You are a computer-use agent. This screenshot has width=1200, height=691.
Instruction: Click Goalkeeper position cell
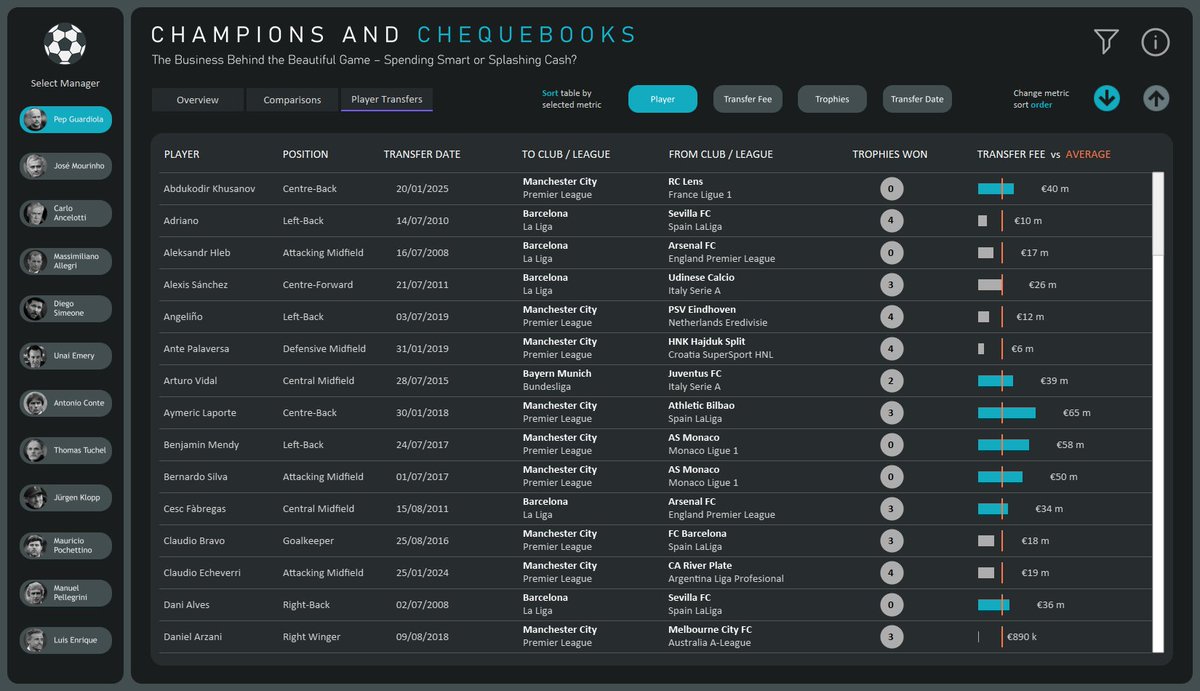[x=310, y=541]
